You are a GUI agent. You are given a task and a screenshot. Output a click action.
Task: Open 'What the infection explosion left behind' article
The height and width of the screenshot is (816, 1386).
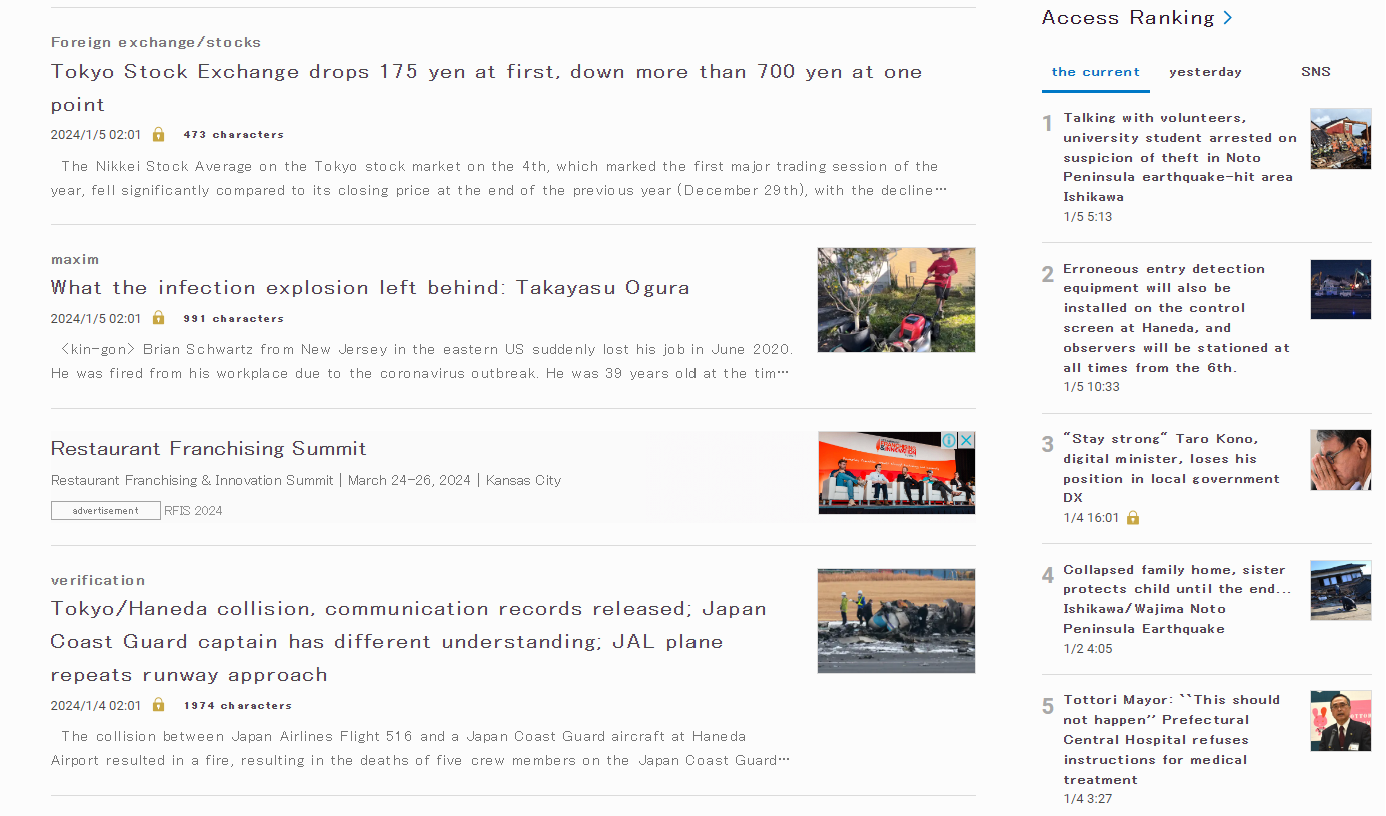coord(370,288)
